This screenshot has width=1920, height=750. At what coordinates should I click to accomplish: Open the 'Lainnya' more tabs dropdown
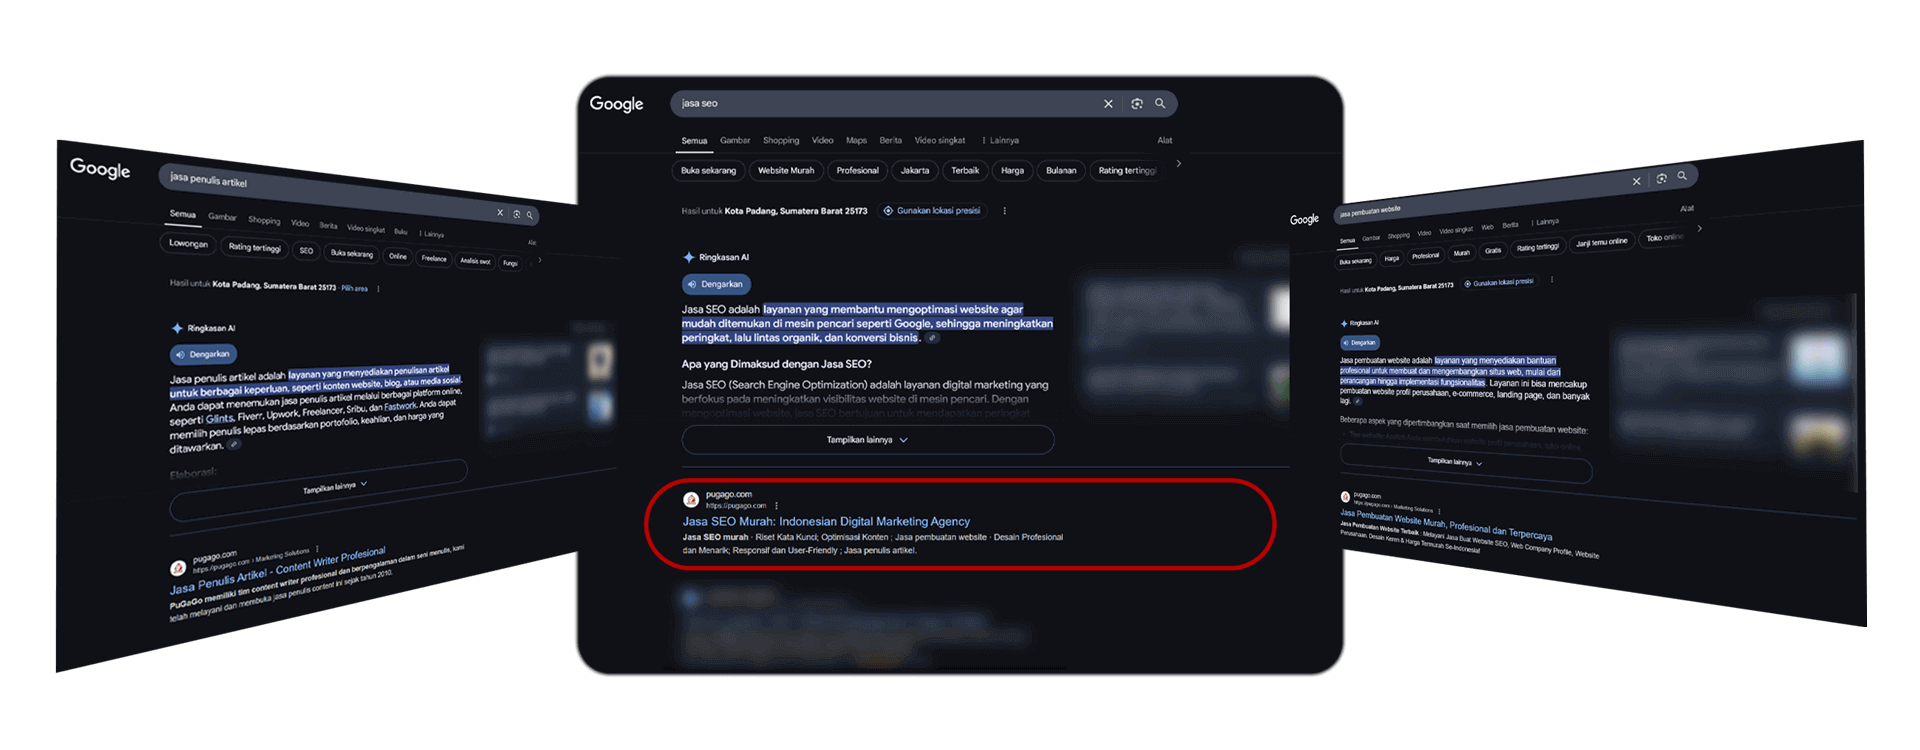click(x=1000, y=141)
